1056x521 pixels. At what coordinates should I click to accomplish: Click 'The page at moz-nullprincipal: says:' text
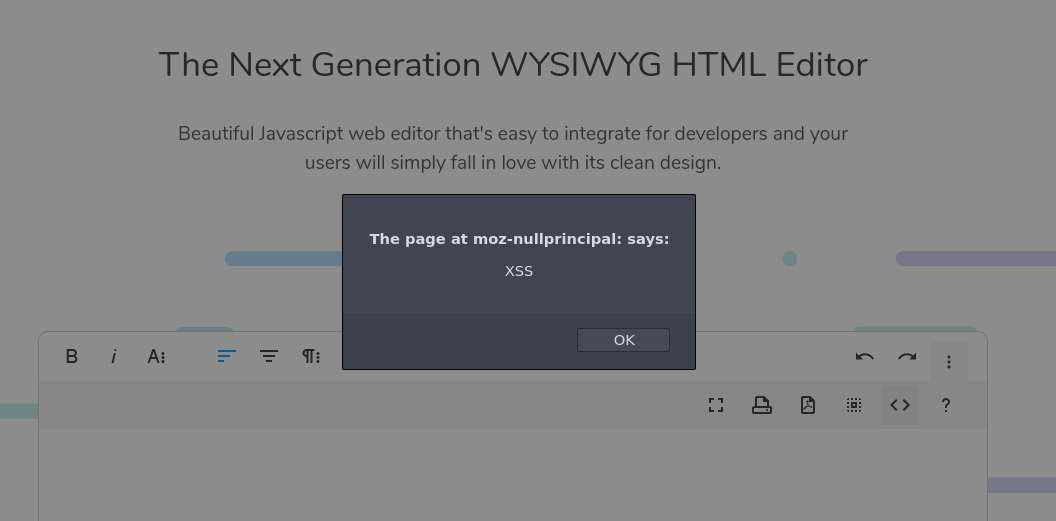[x=519, y=239]
